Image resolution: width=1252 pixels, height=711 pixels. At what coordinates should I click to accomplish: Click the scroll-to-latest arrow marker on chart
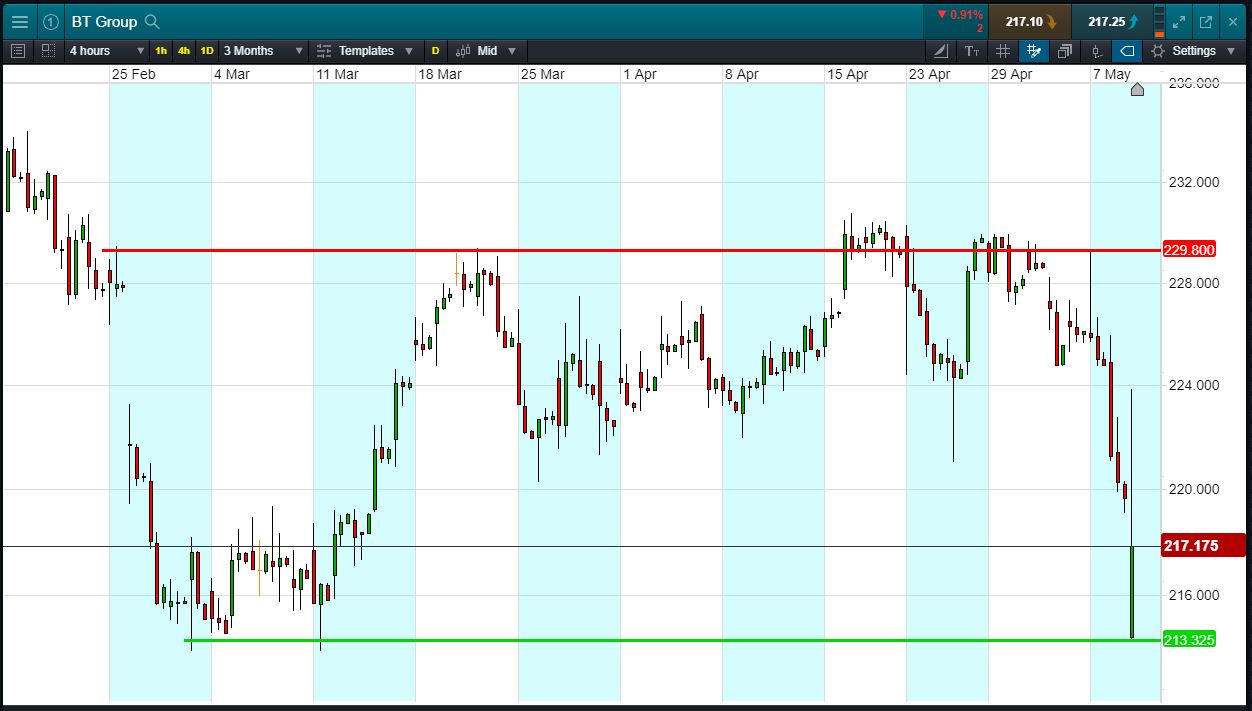[1137, 89]
